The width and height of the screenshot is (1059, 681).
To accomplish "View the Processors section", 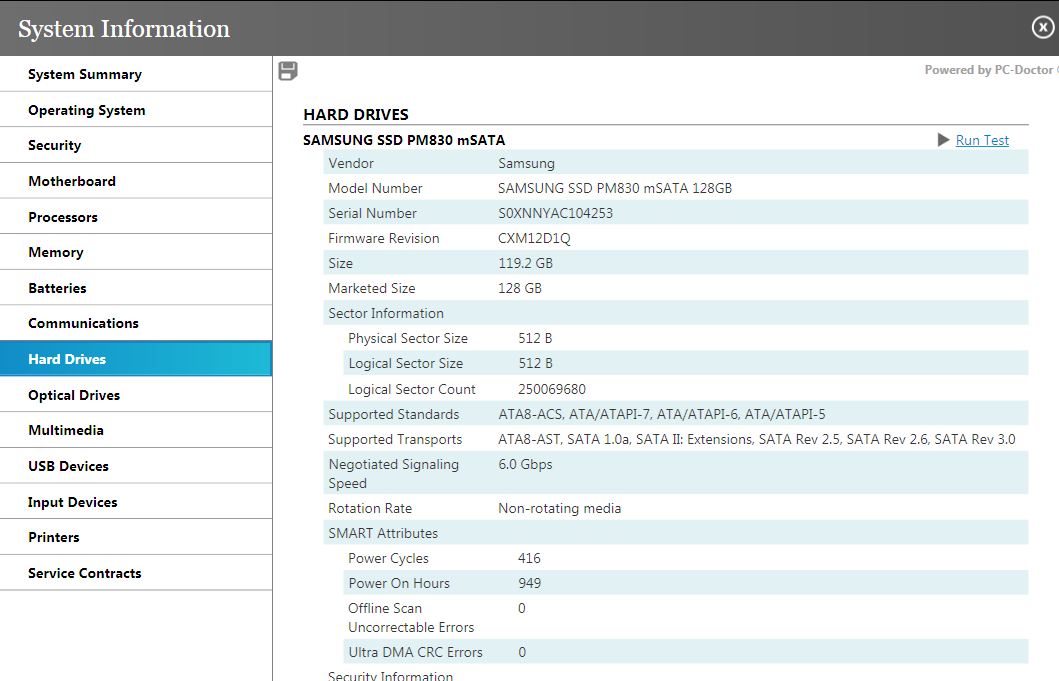I will [x=136, y=217].
